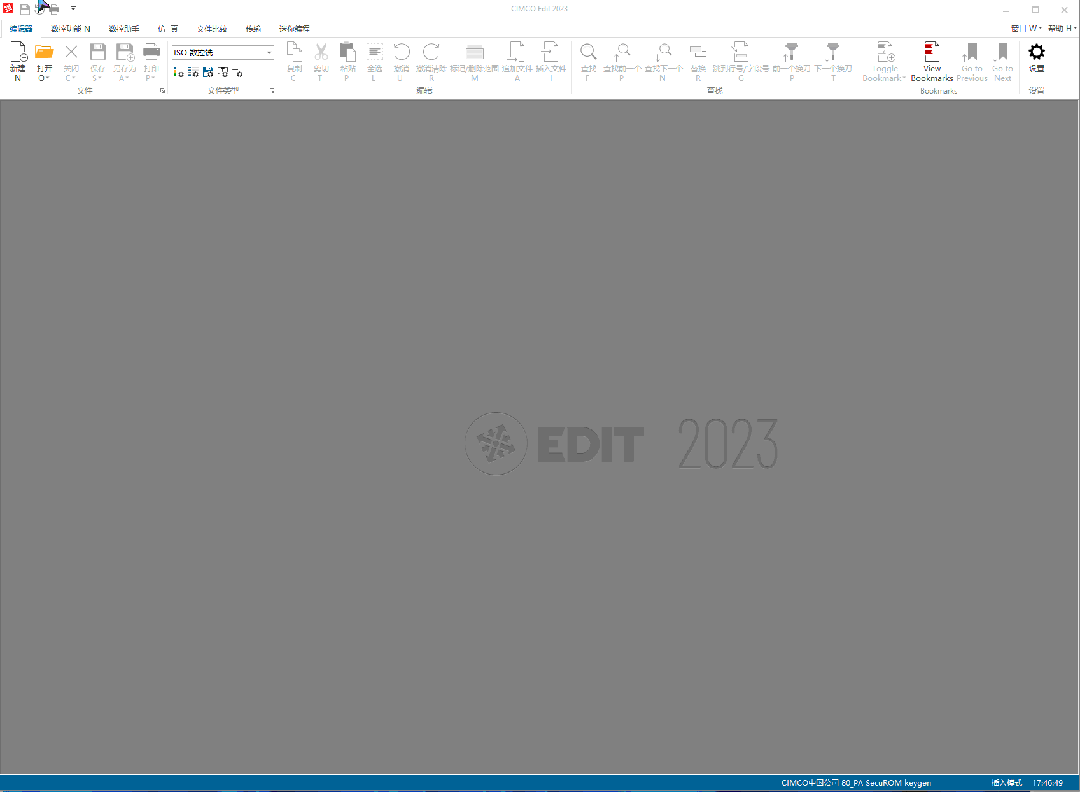The width and height of the screenshot is (1080, 792).
Task: Click the license text CIMCO 60_PA SecuROM keygen
Action: (855, 783)
